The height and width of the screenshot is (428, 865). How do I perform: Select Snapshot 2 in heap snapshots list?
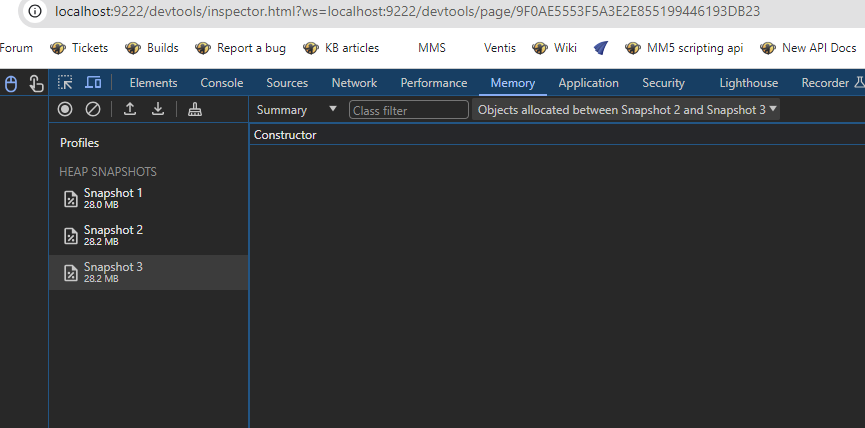[113, 235]
